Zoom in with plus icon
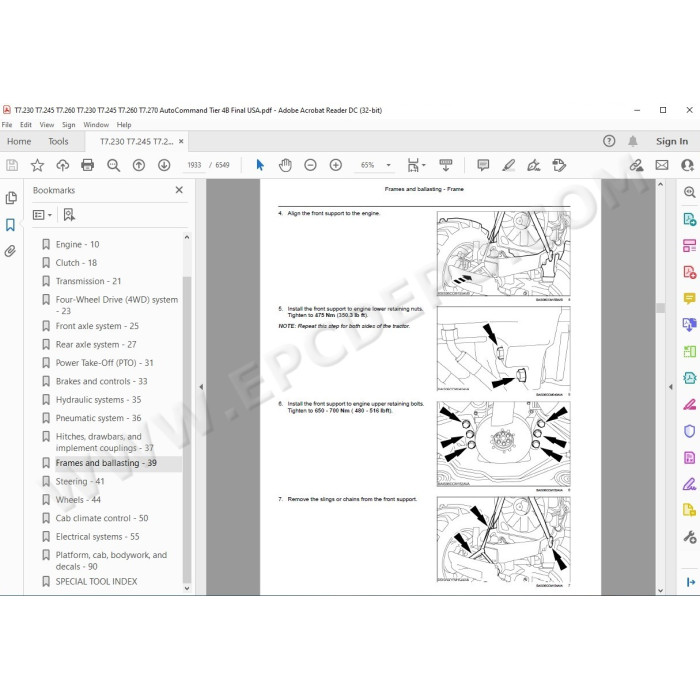This screenshot has width=700, height=700. pos(336,165)
